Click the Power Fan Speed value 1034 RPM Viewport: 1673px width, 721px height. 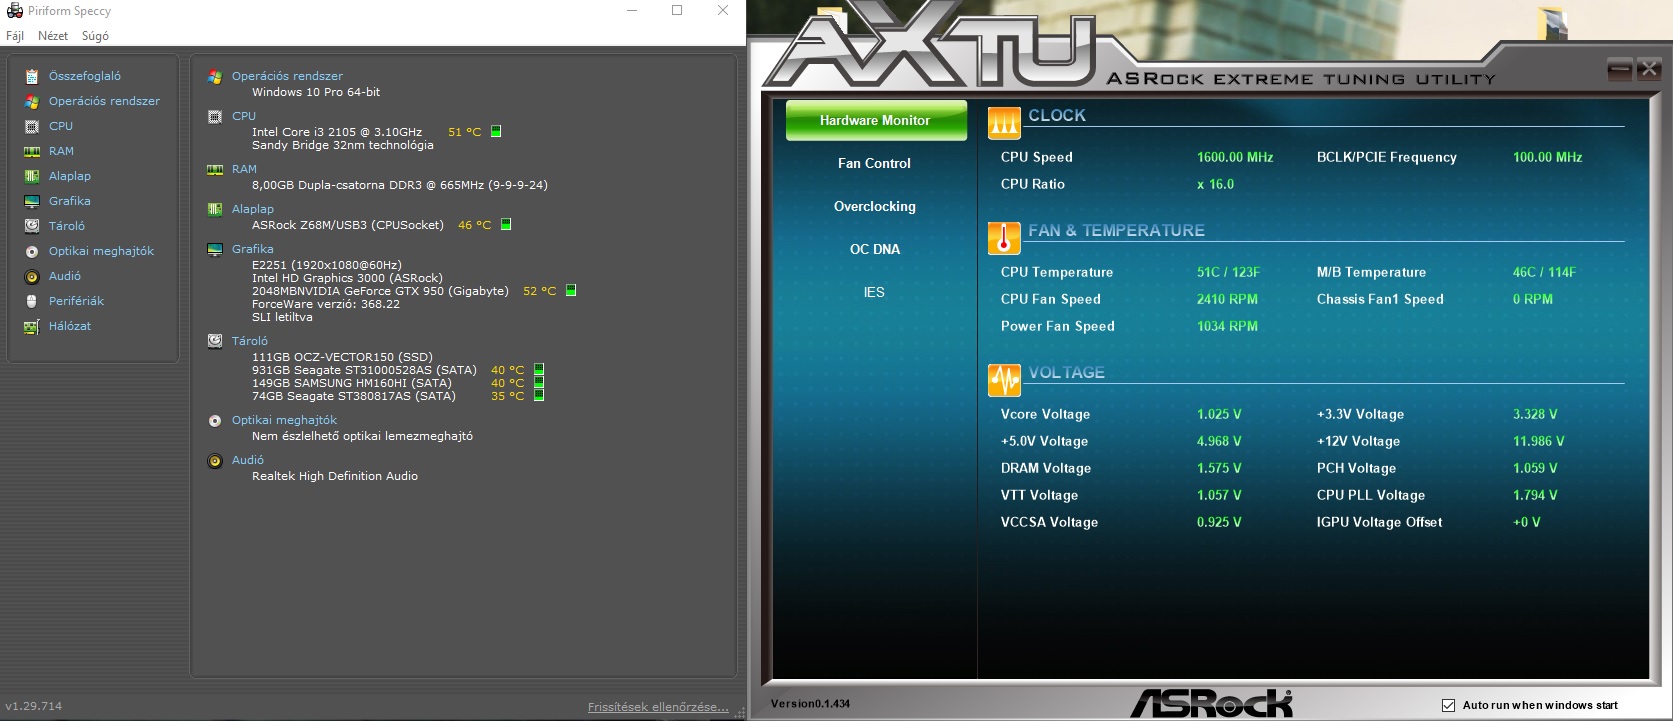click(1227, 326)
